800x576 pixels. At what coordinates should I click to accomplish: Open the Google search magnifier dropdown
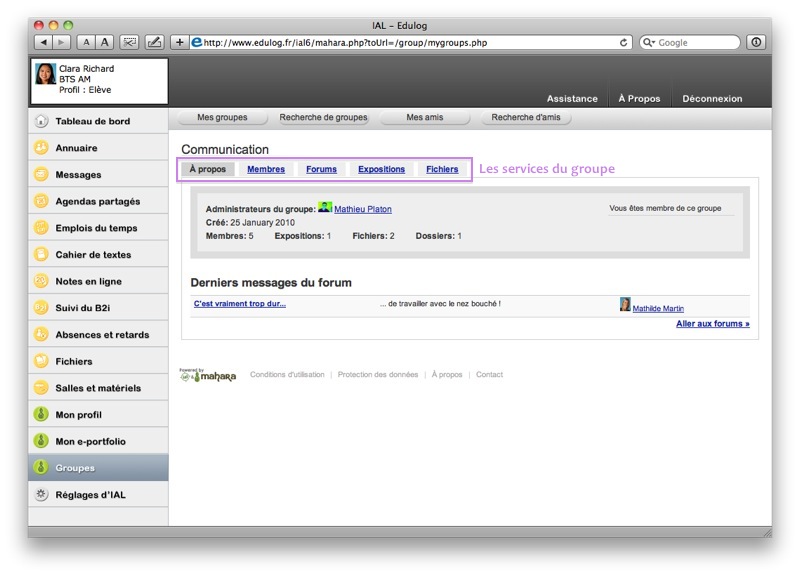[650, 43]
